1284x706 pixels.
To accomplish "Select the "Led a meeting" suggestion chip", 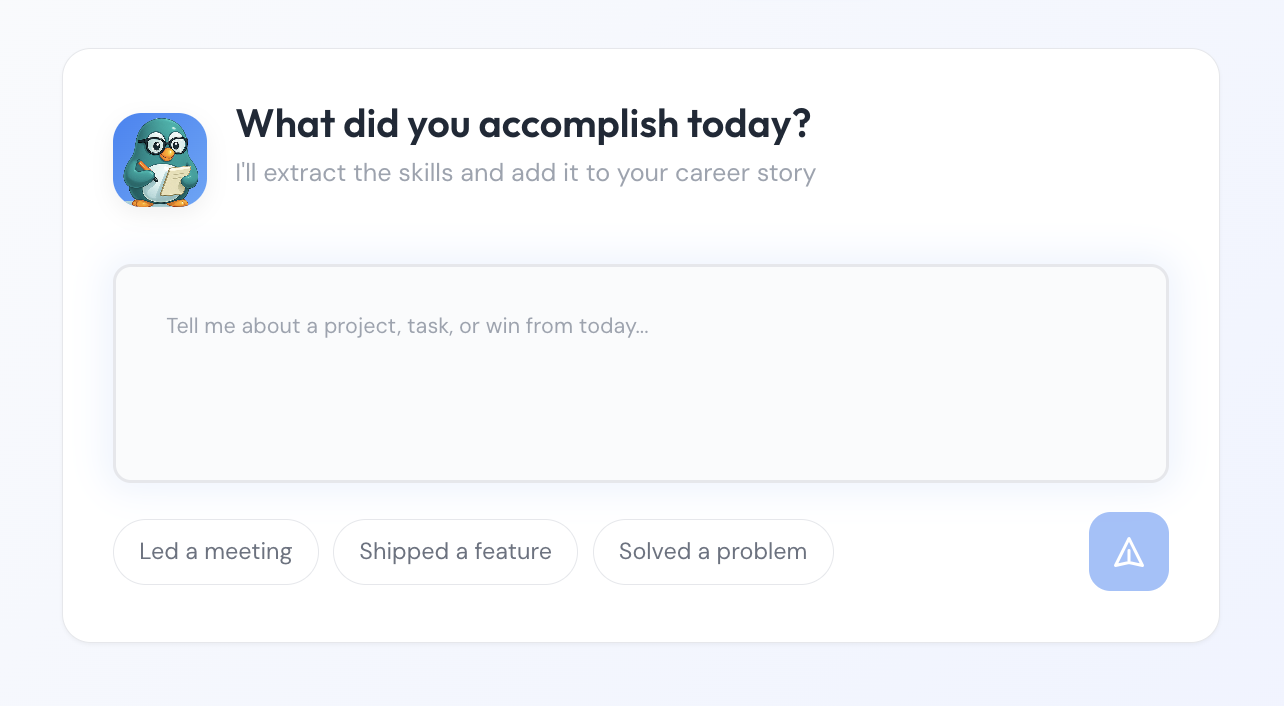I will point(215,552).
